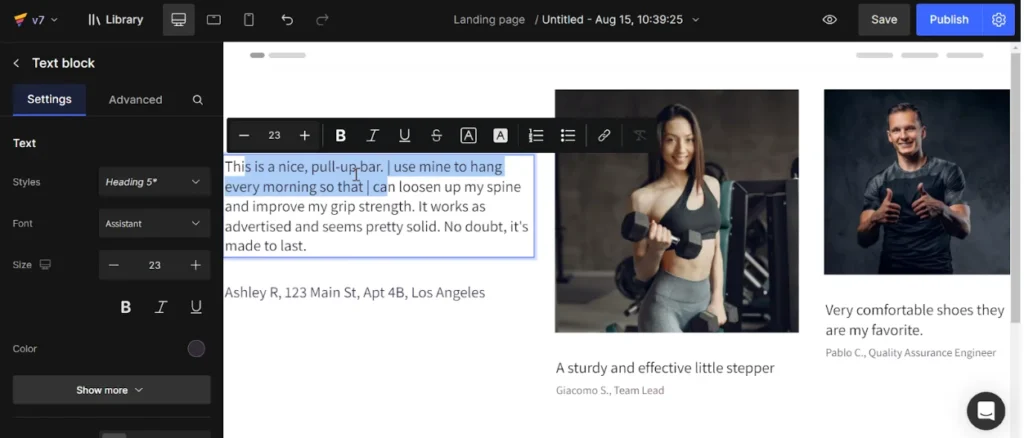1024x438 pixels.
Task: Increase font size in sidebar Size stepper
Action: [196, 265]
